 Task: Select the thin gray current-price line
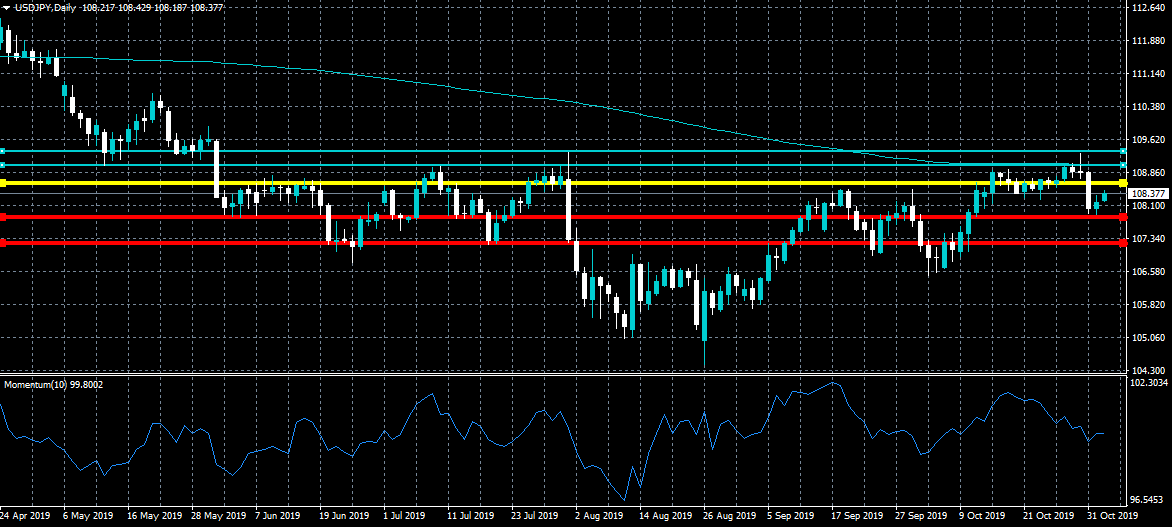pyautogui.click(x=563, y=194)
